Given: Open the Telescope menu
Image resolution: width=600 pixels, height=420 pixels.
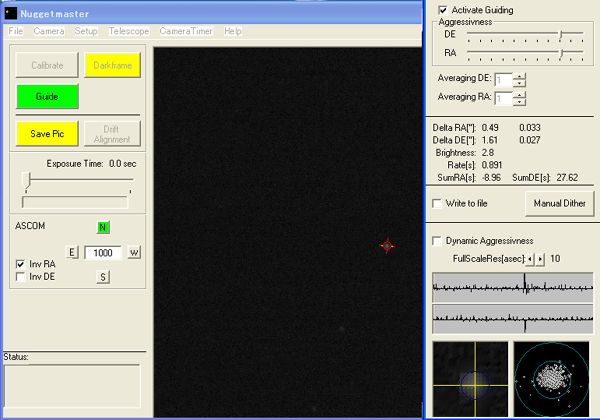Looking at the screenshot, I should [x=129, y=31].
